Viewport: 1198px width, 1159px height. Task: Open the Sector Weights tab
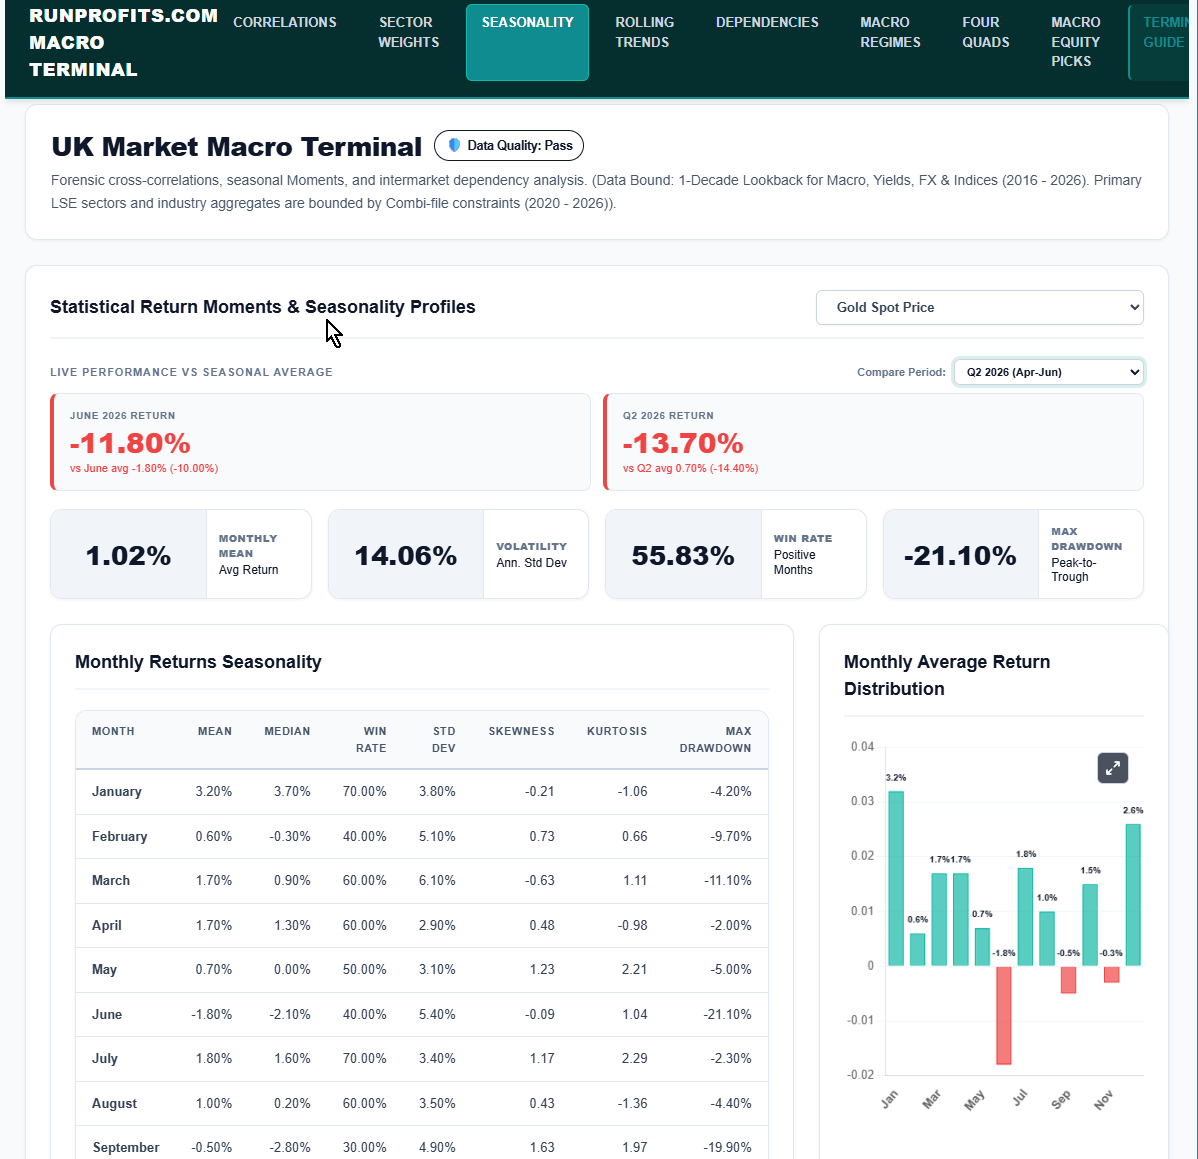[408, 32]
